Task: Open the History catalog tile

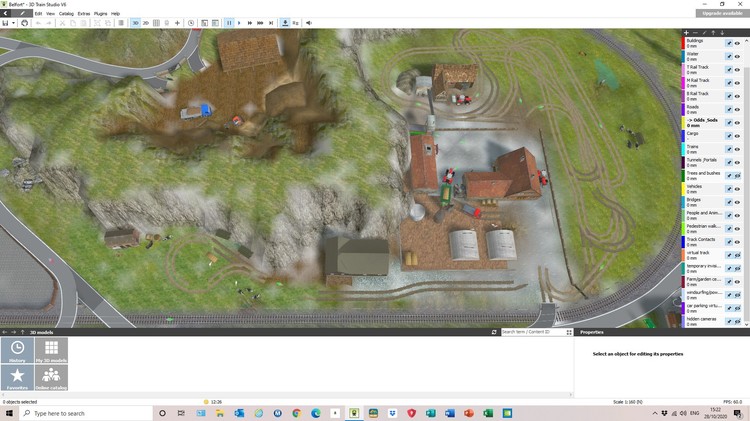Action: pyautogui.click(x=18, y=350)
